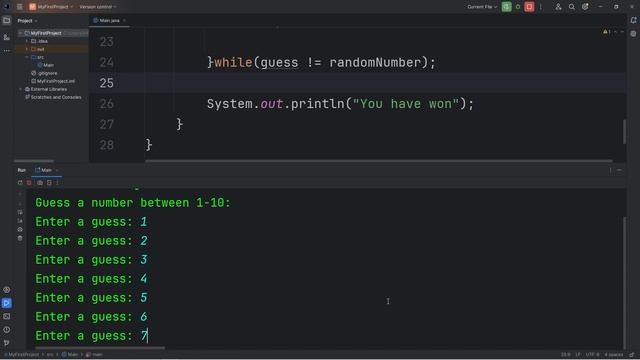This screenshot has width=640, height=360.
Task: Click MyFirstProject breadcrumb in status bar
Action: tap(22, 355)
